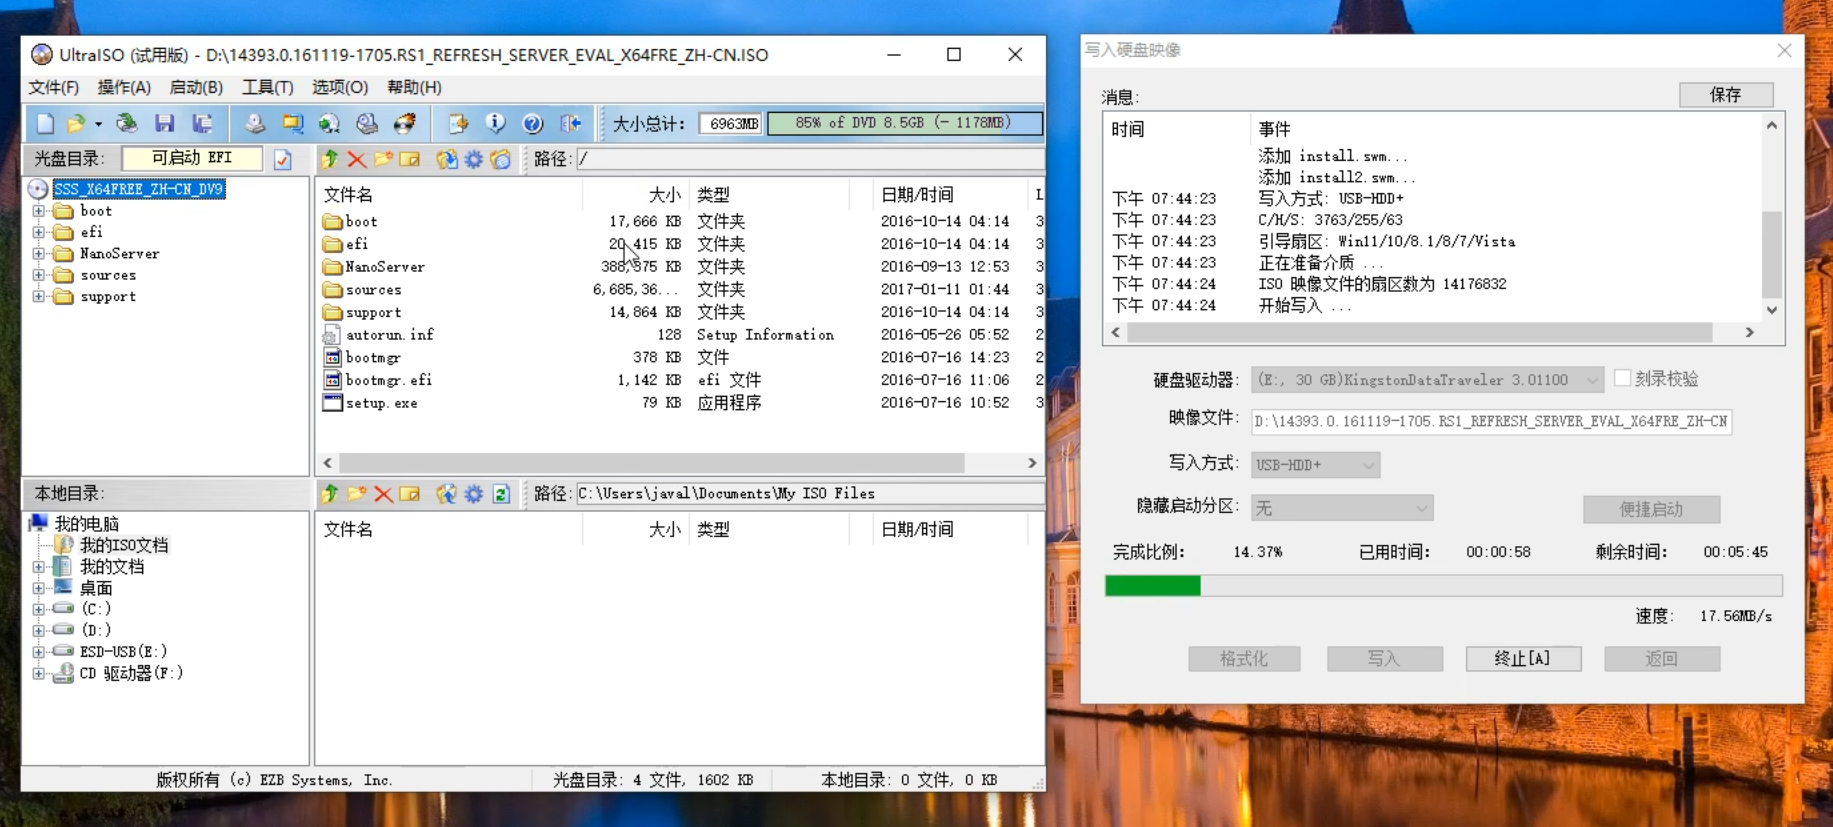Expand the boot folder in disc tree

pyautogui.click(x=38, y=211)
